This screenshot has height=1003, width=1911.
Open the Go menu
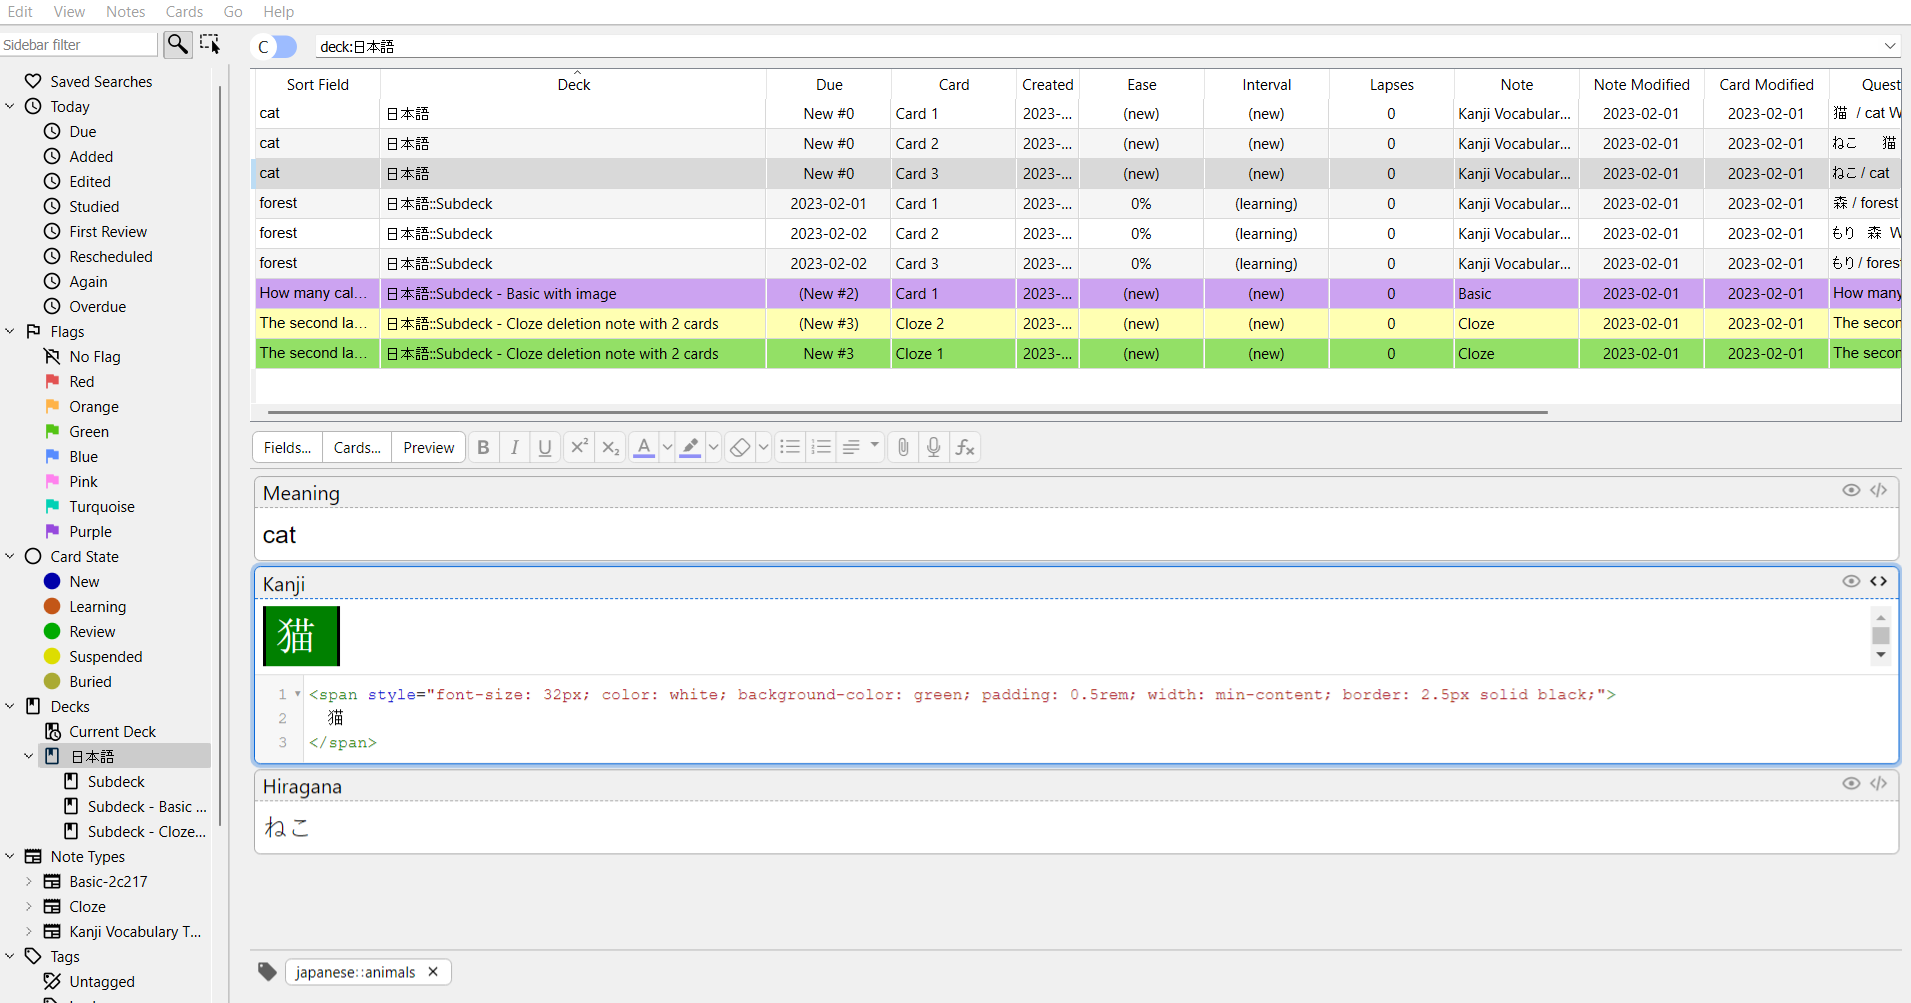[x=233, y=12]
